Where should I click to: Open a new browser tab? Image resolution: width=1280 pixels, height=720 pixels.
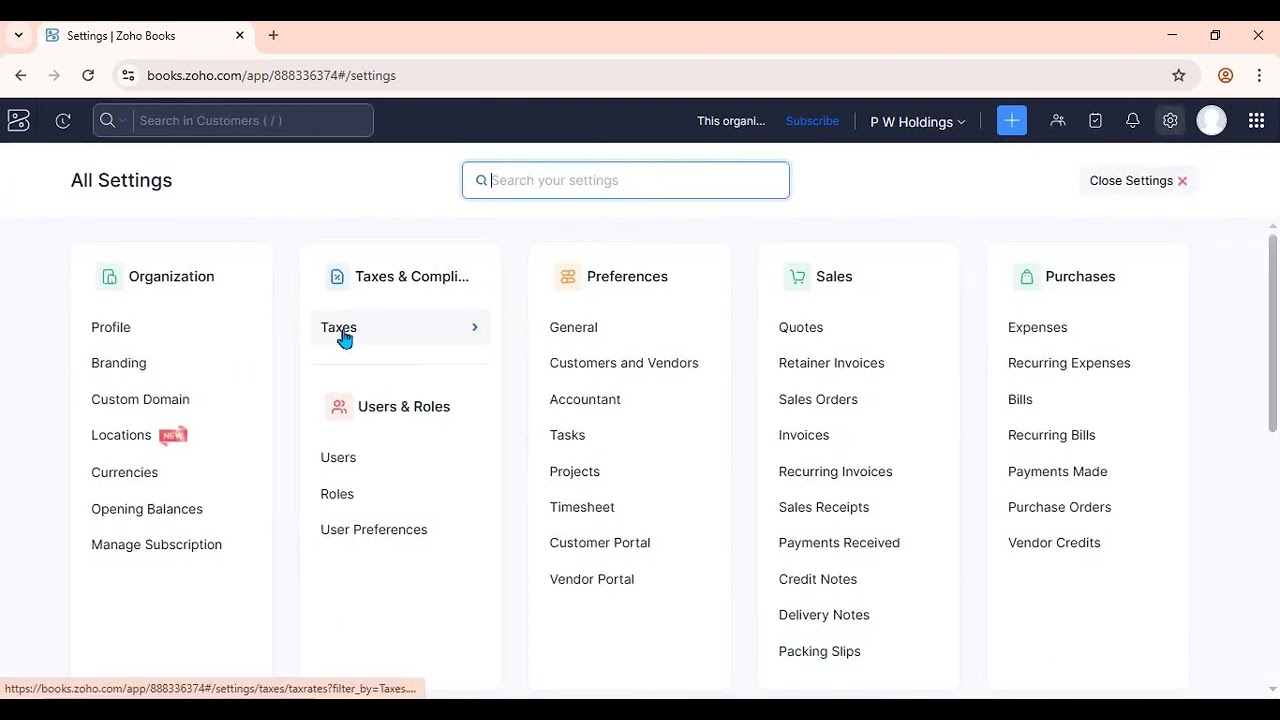coord(273,35)
